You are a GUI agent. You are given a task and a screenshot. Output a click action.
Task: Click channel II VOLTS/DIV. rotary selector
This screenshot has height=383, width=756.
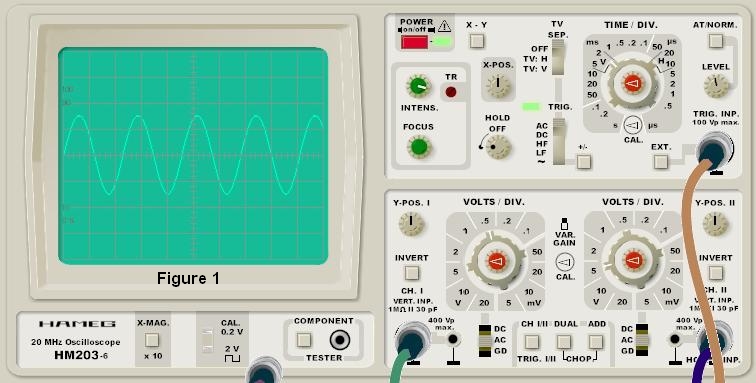(634, 261)
